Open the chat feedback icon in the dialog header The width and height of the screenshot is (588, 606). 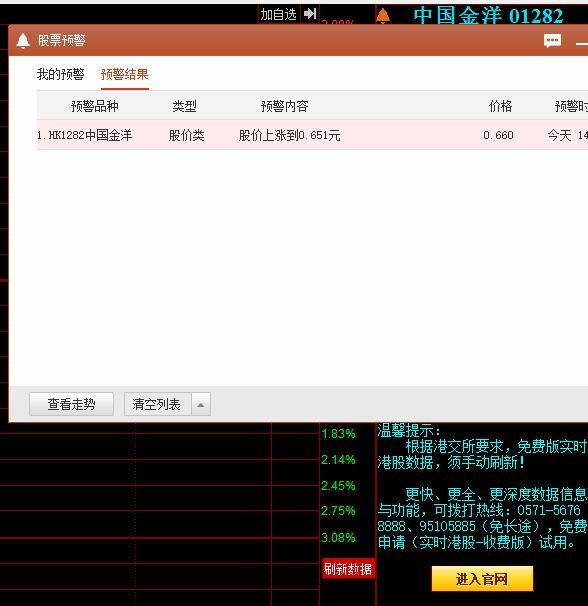(x=552, y=41)
